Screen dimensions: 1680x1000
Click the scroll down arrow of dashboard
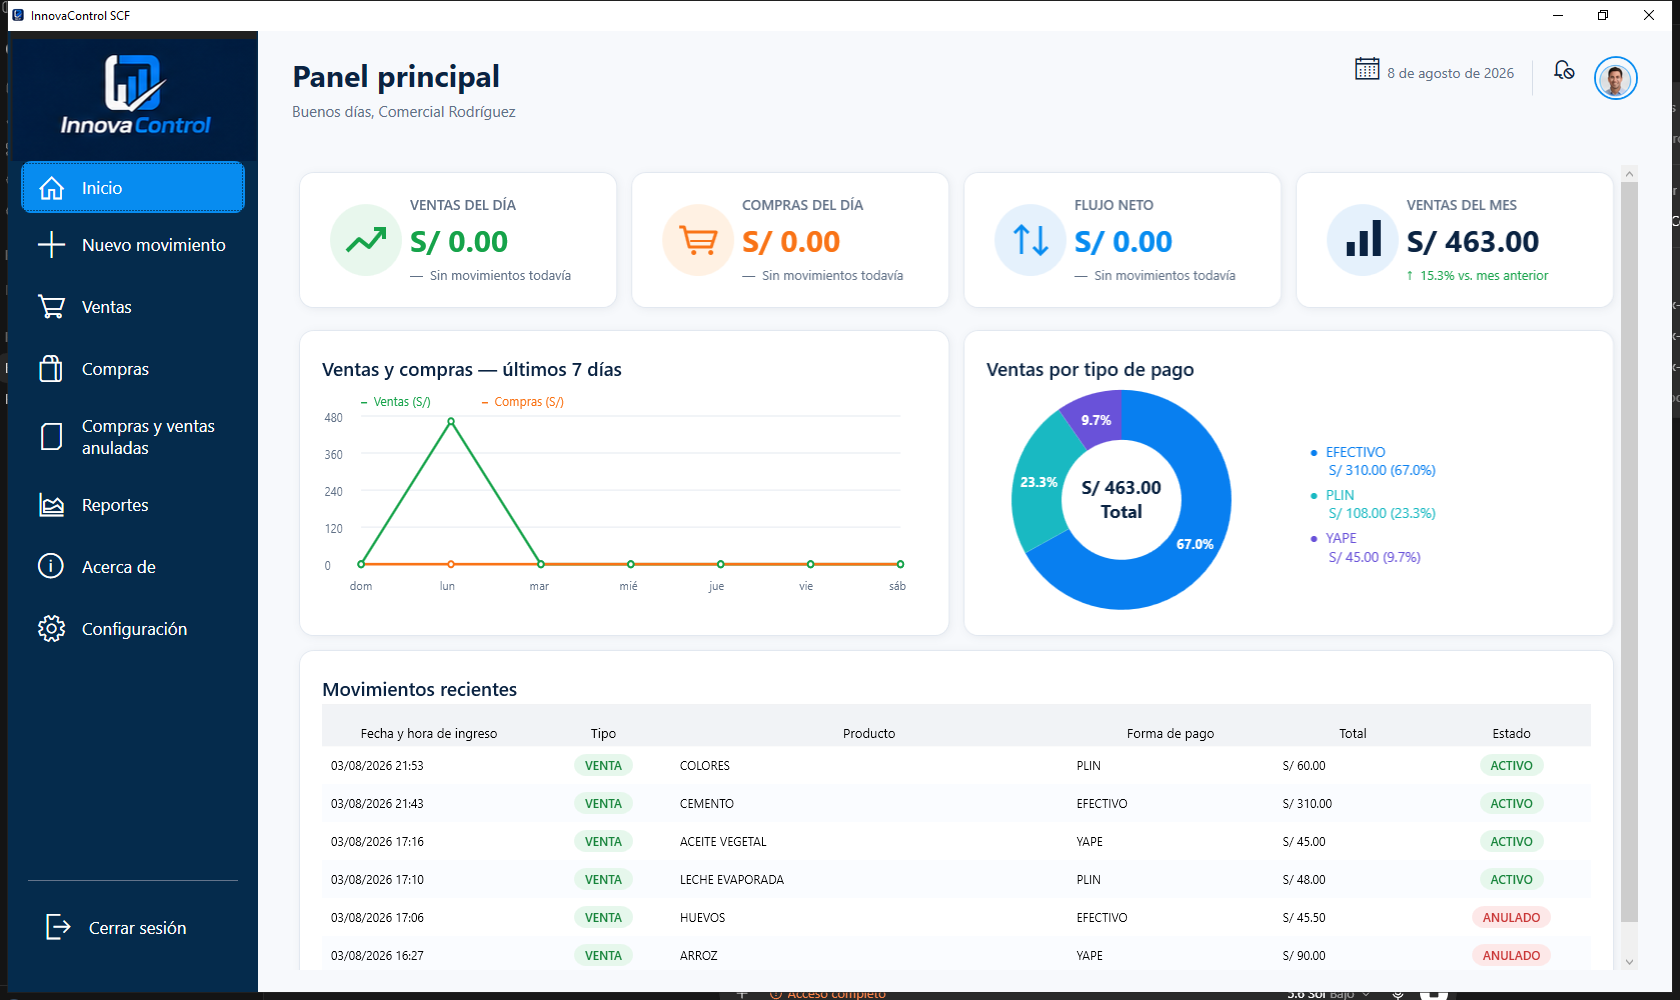click(x=1630, y=962)
